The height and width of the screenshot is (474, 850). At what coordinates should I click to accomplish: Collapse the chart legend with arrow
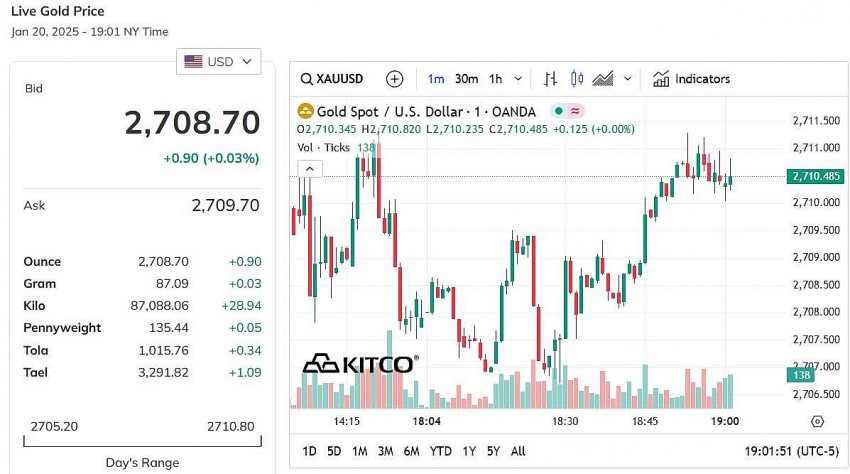tap(309, 168)
